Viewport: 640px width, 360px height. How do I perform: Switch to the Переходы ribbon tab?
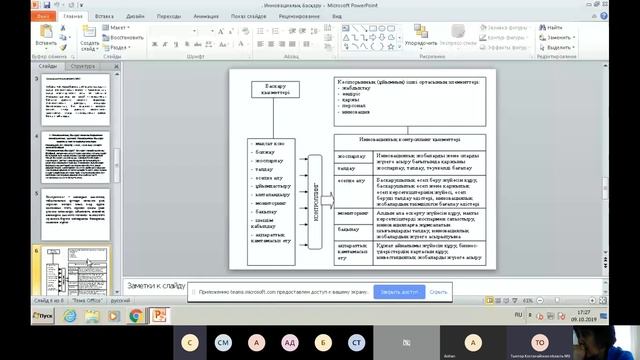pos(169,16)
